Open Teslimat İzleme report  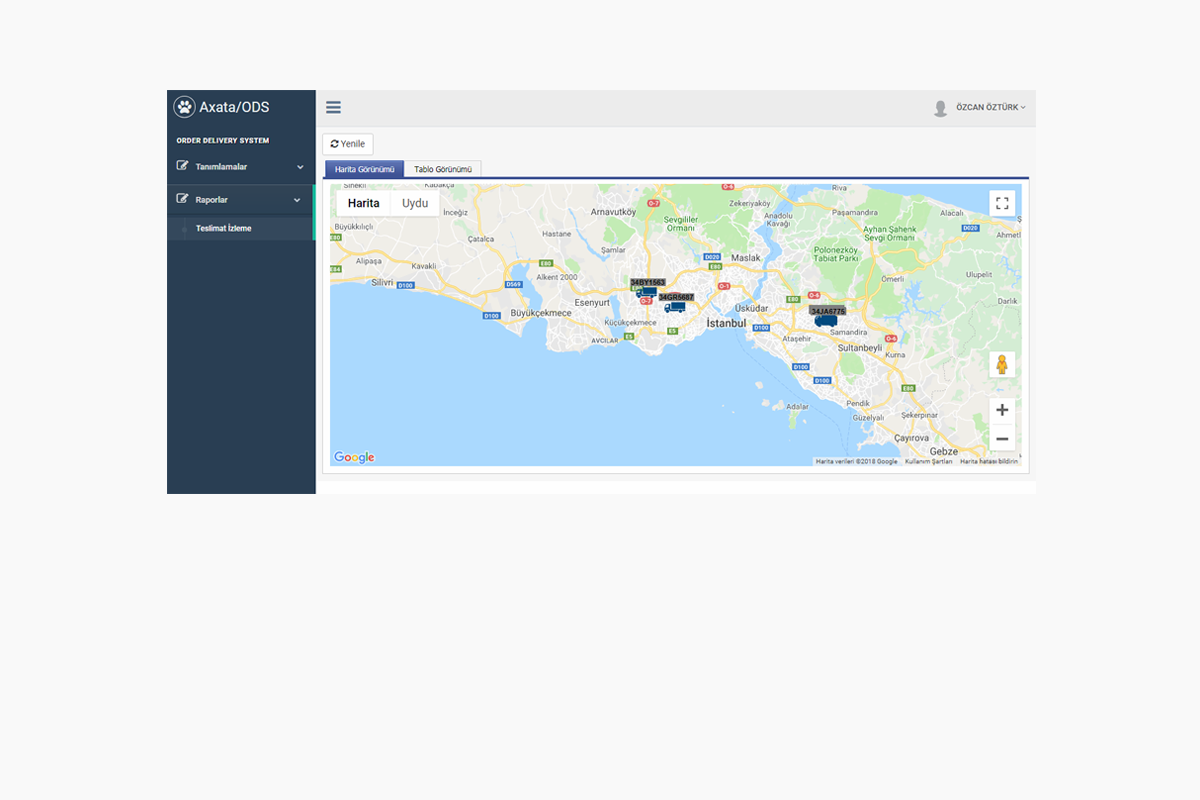(x=224, y=229)
